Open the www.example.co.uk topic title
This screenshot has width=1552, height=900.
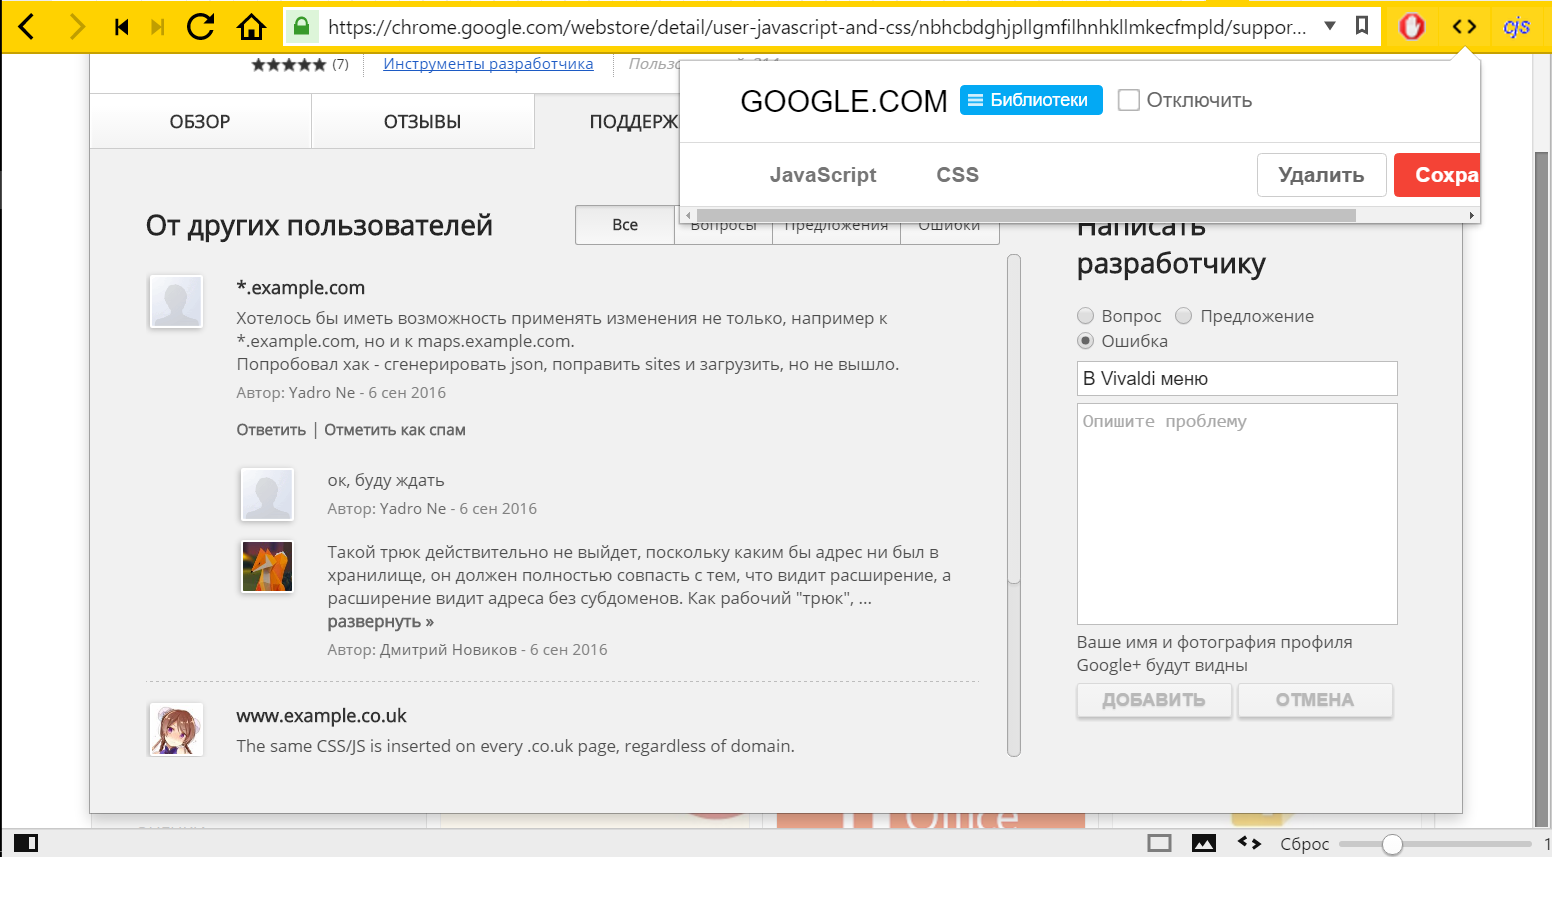(322, 716)
